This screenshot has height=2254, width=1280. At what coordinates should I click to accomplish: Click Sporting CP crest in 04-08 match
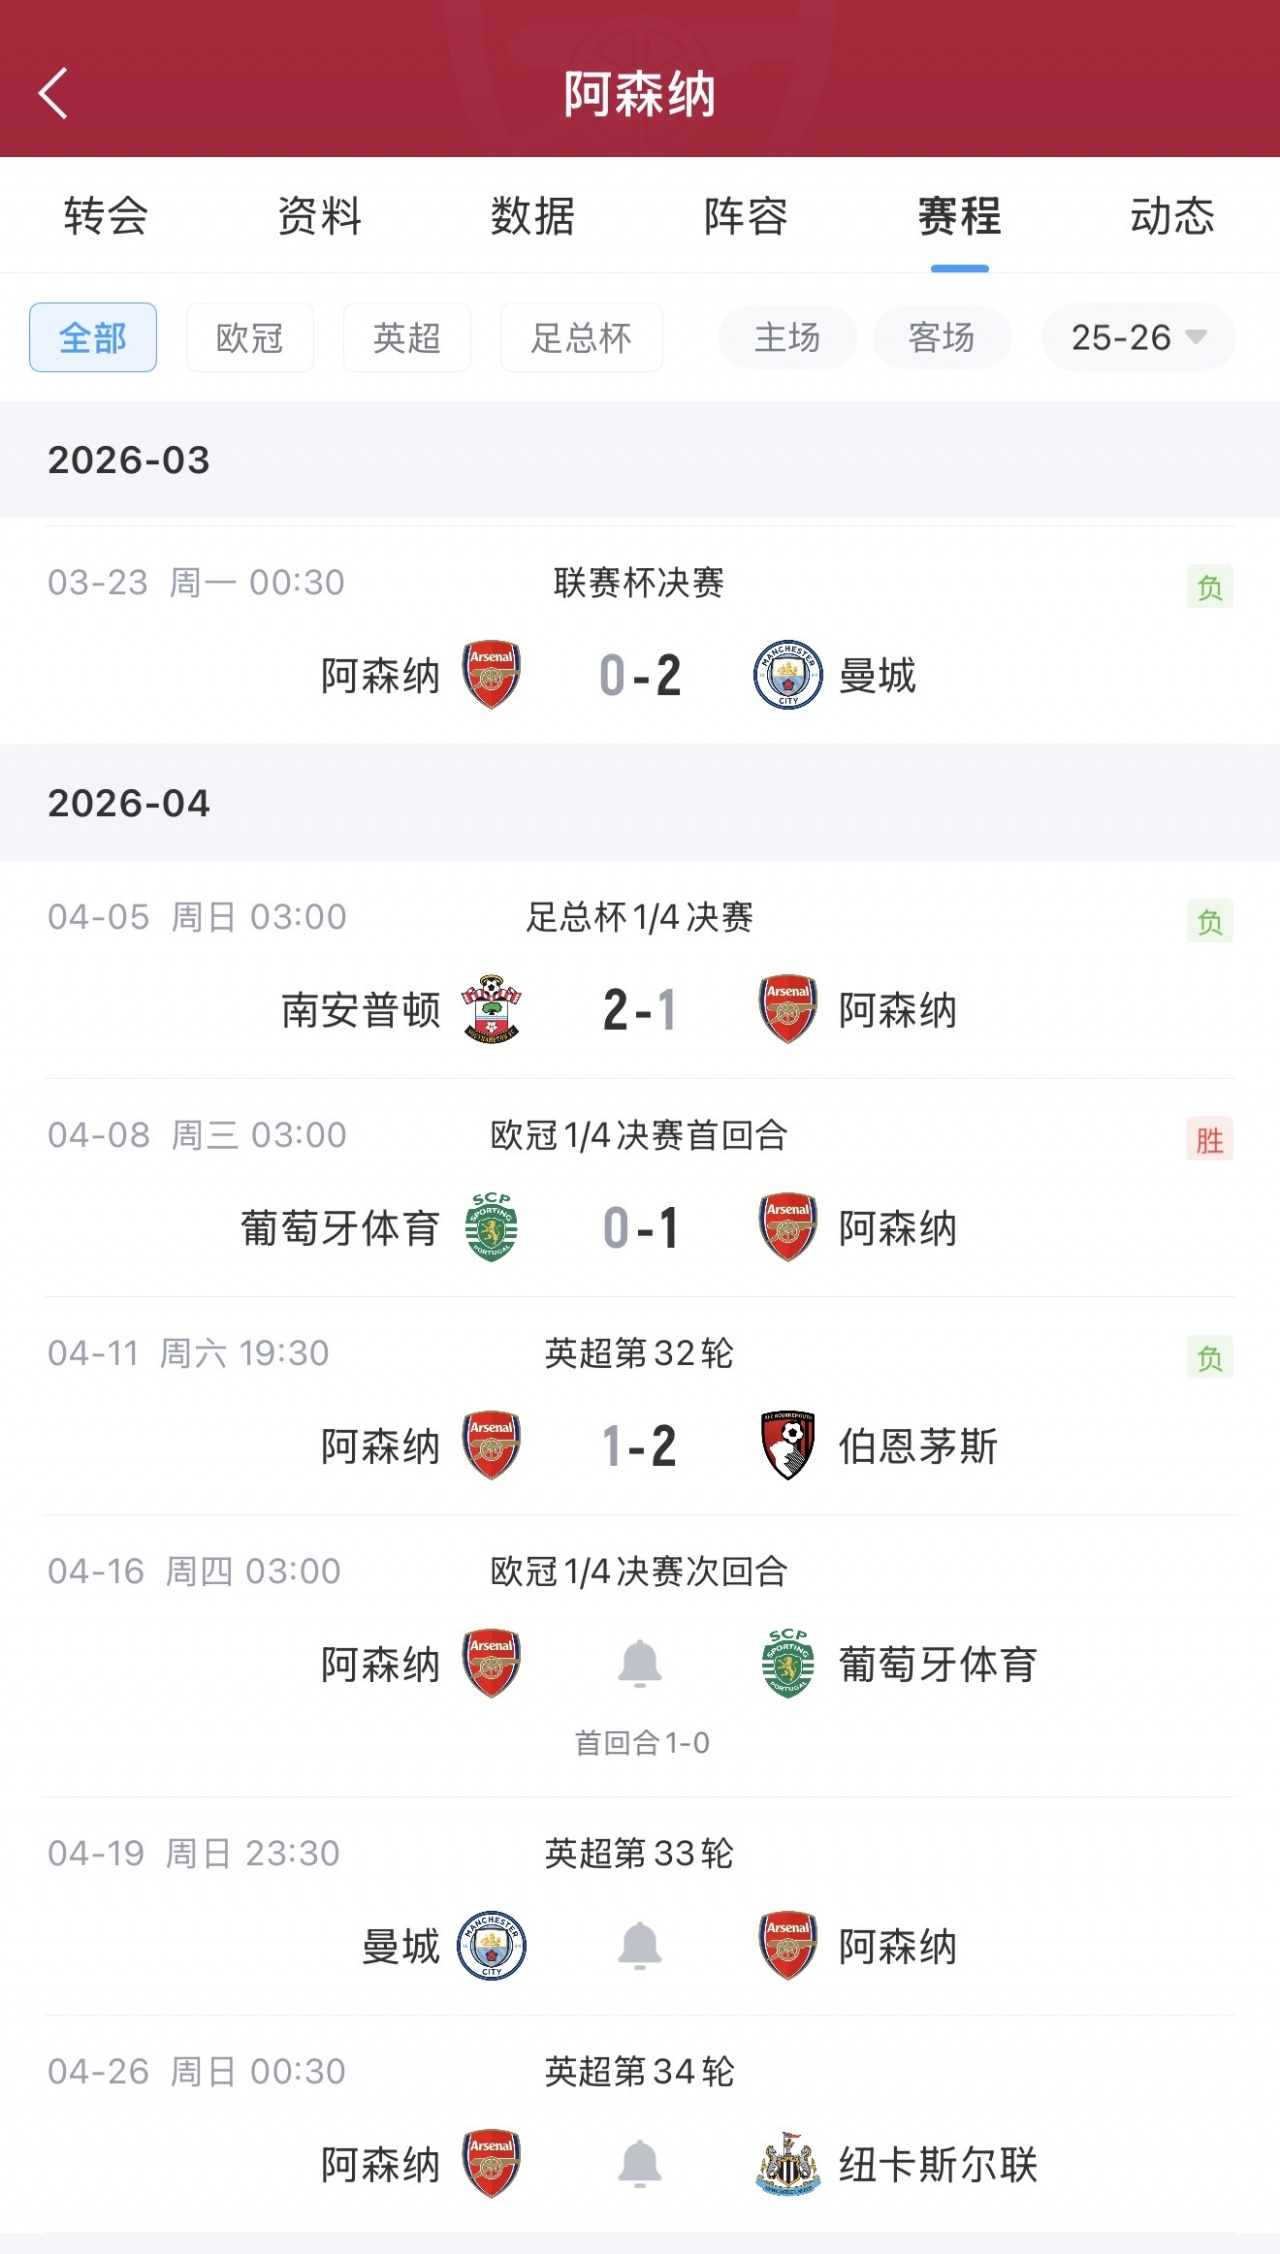pyautogui.click(x=491, y=1227)
